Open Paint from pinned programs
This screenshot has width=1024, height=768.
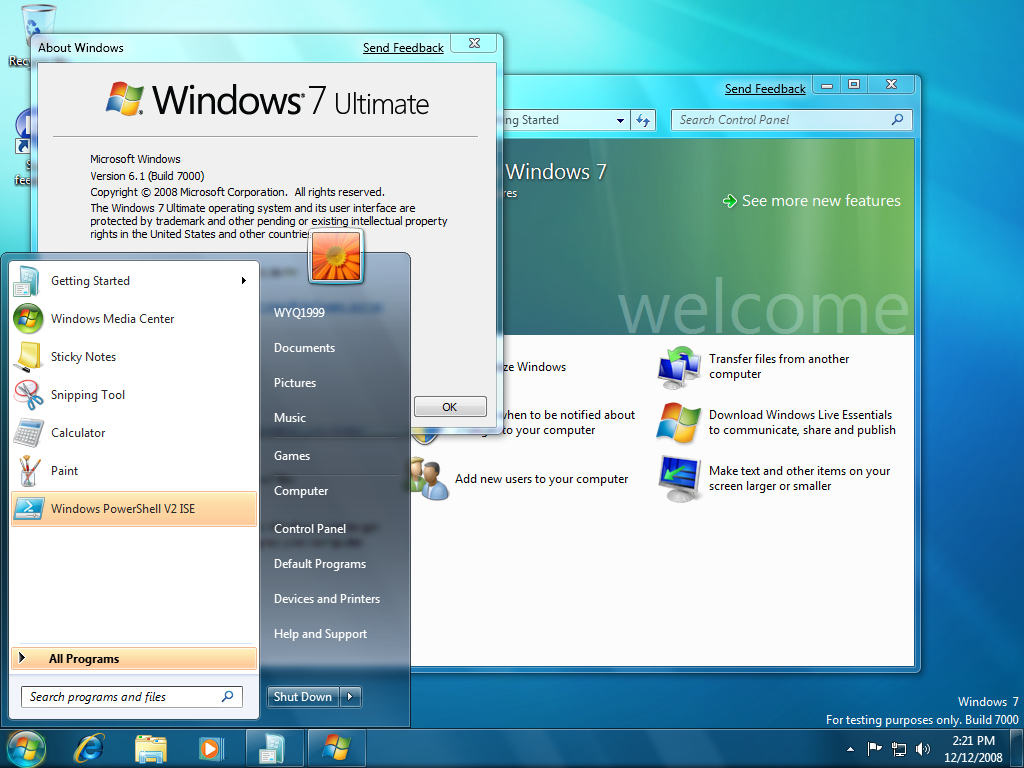coord(64,471)
